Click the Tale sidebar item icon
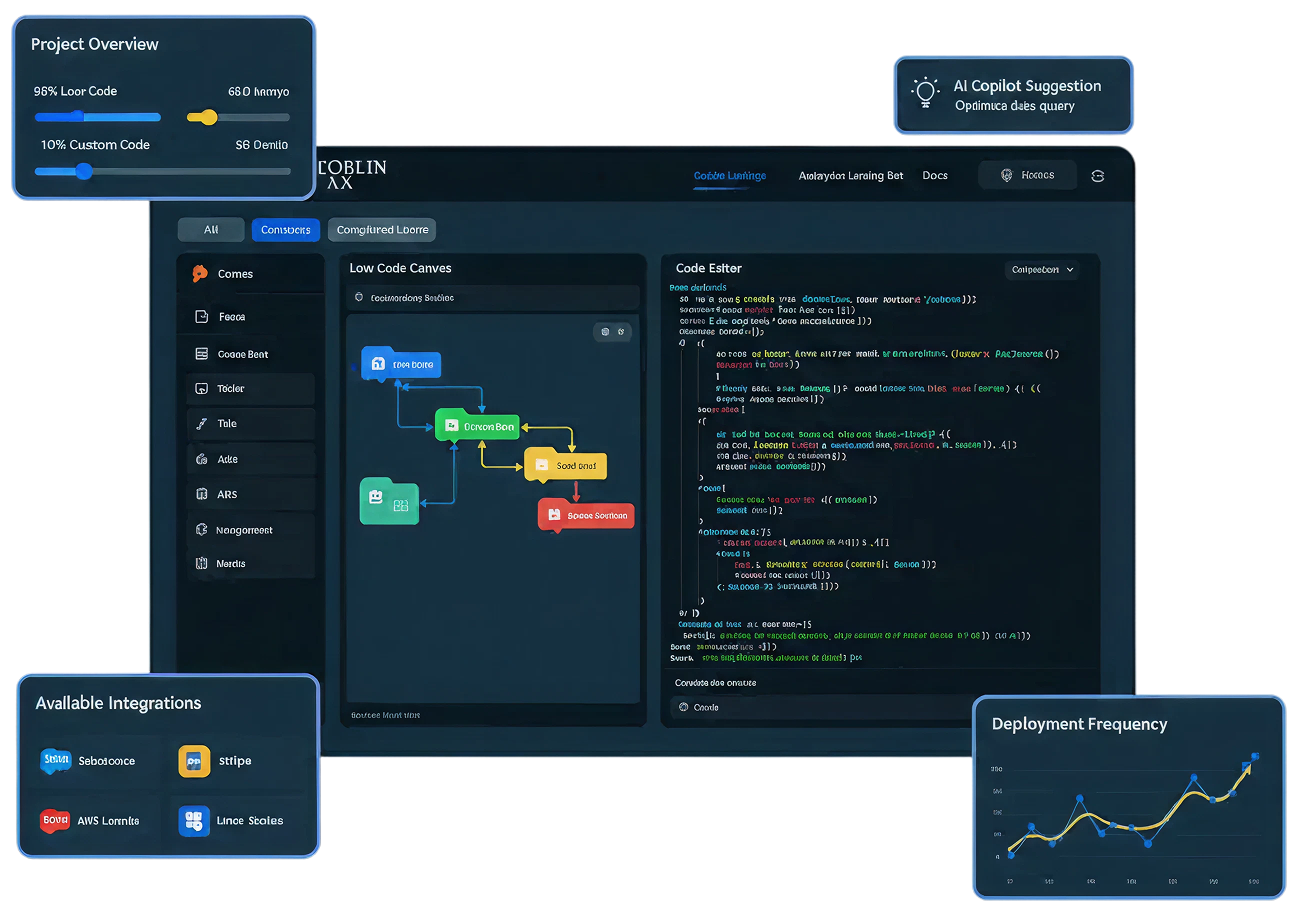The width and height of the screenshot is (1294, 916). 199,424
